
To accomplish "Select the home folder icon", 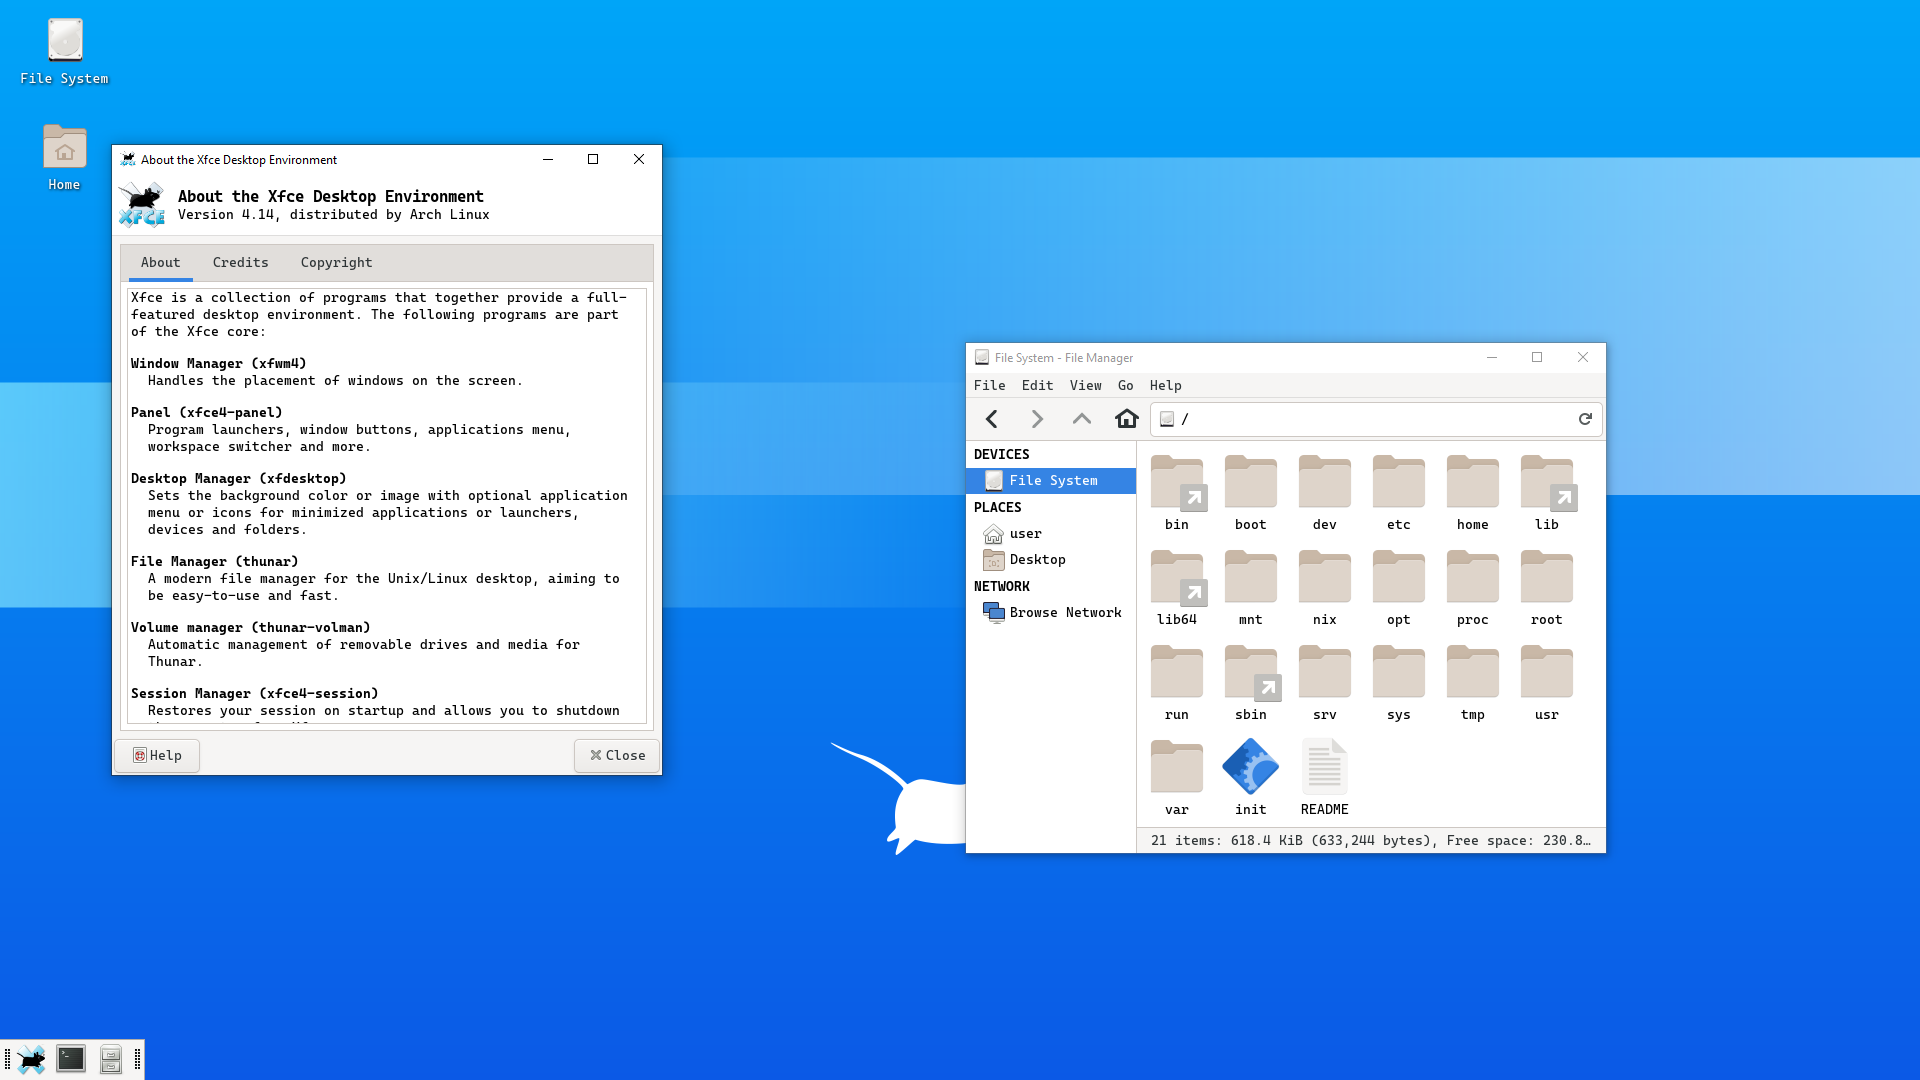I will point(1473,483).
